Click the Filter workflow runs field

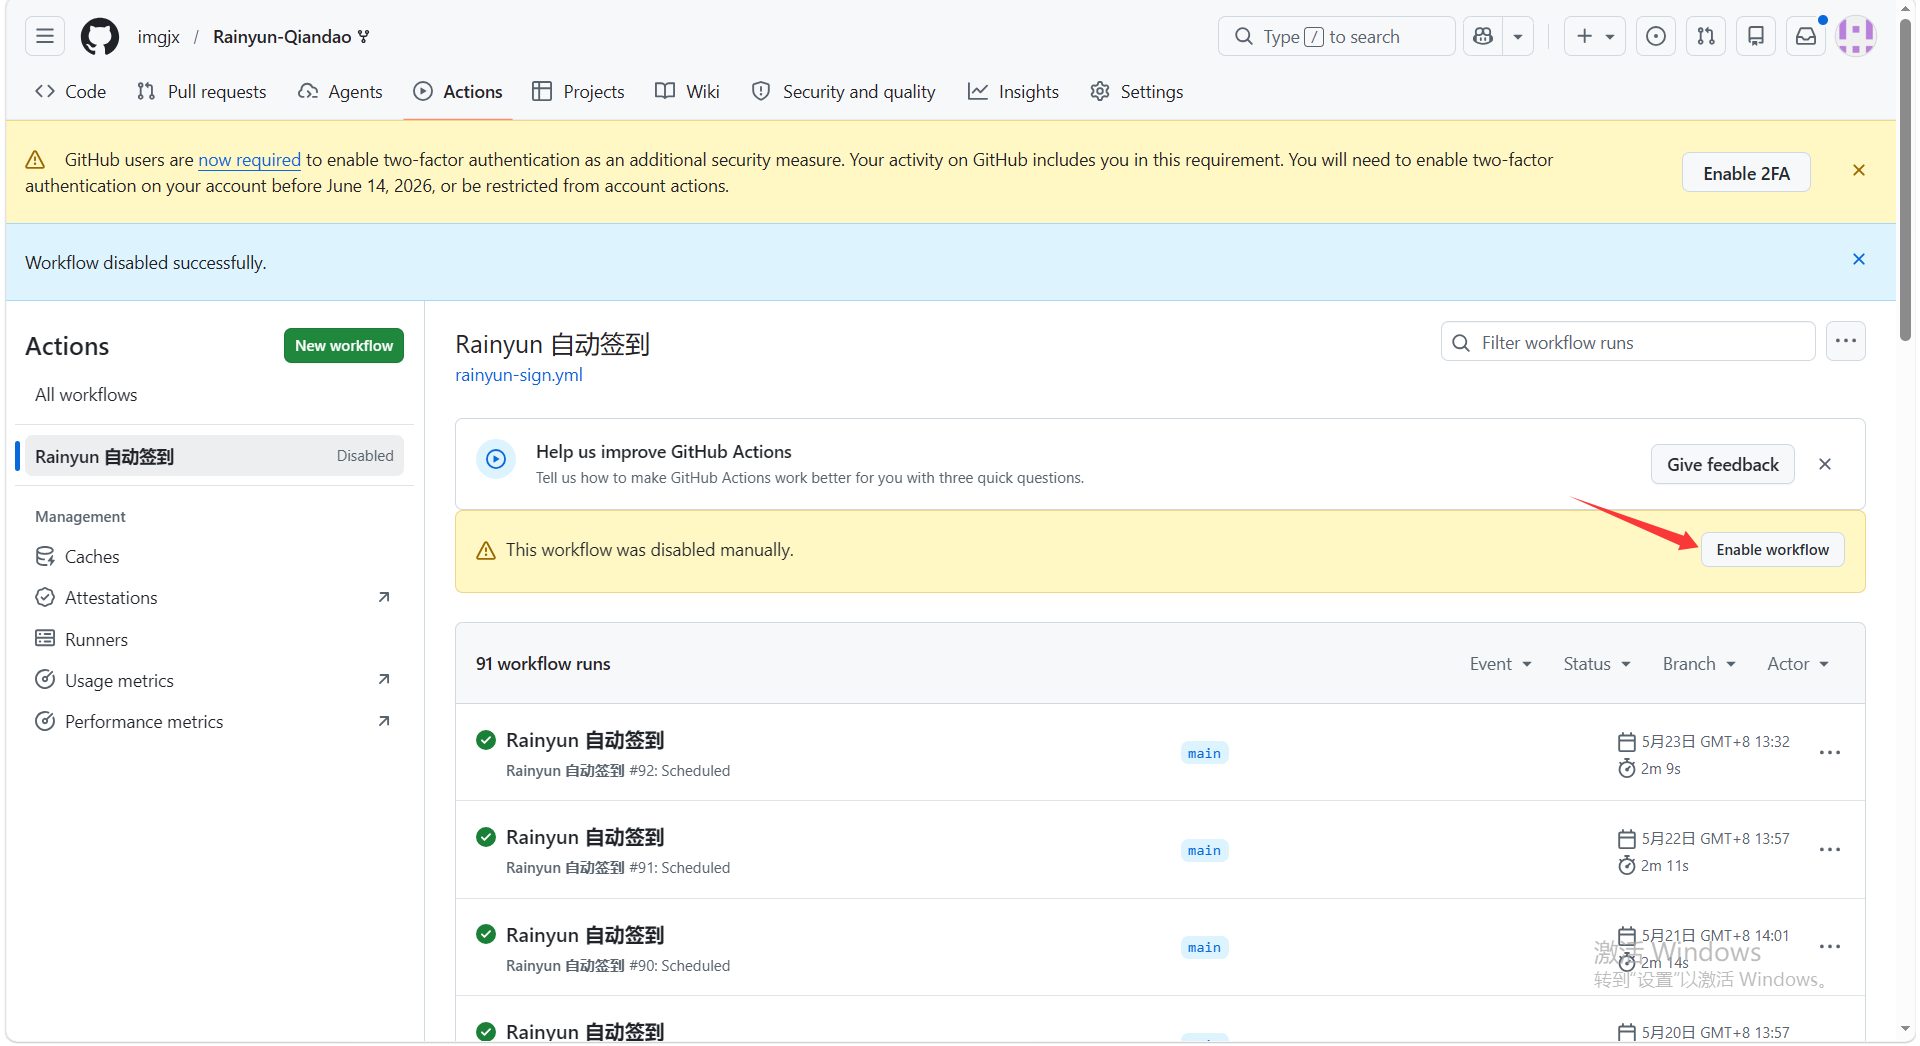[x=1628, y=343]
